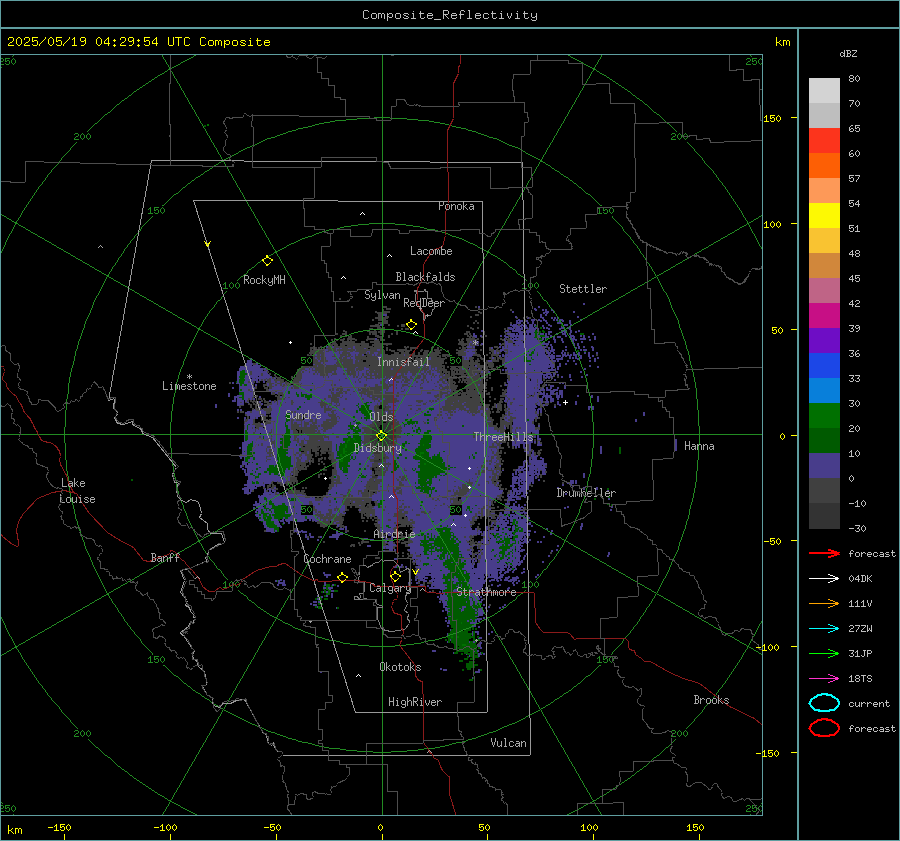Click the magenta 42 dBZ color swatch
This screenshot has height=841, width=900.
pyautogui.click(x=824, y=316)
